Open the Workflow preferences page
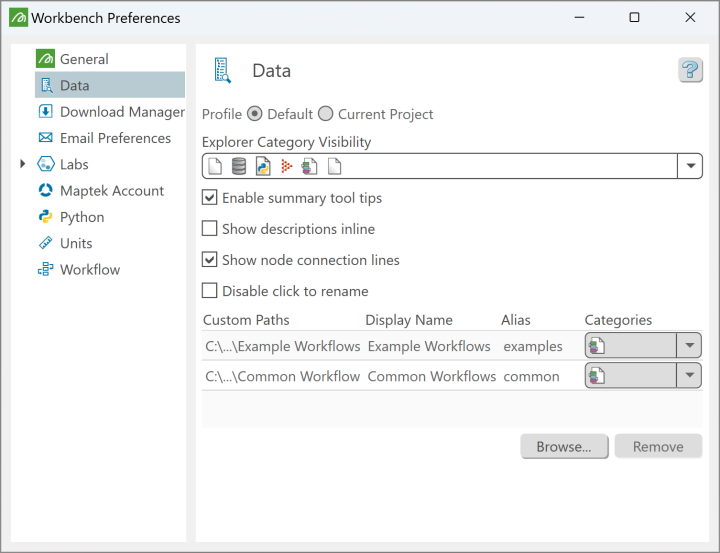The height and width of the screenshot is (553, 720). 89,270
